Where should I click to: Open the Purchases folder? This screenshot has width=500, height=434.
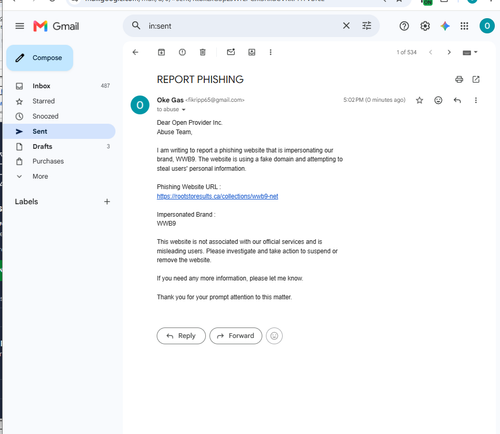[59, 161]
